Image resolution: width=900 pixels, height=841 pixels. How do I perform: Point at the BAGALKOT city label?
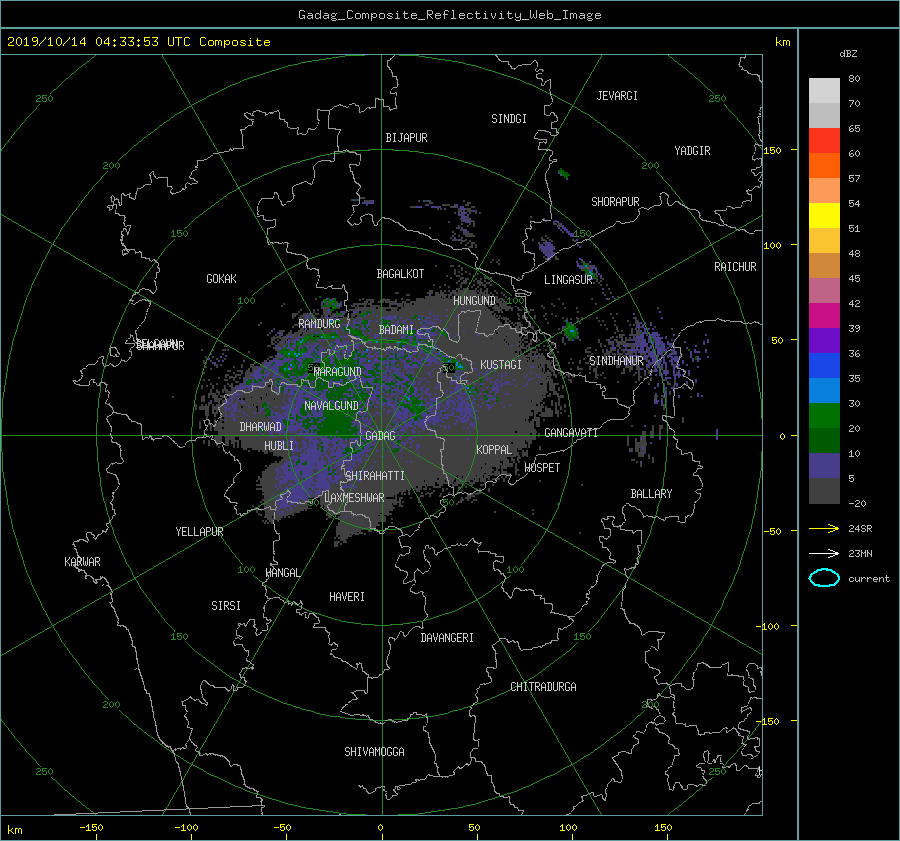[x=400, y=274]
